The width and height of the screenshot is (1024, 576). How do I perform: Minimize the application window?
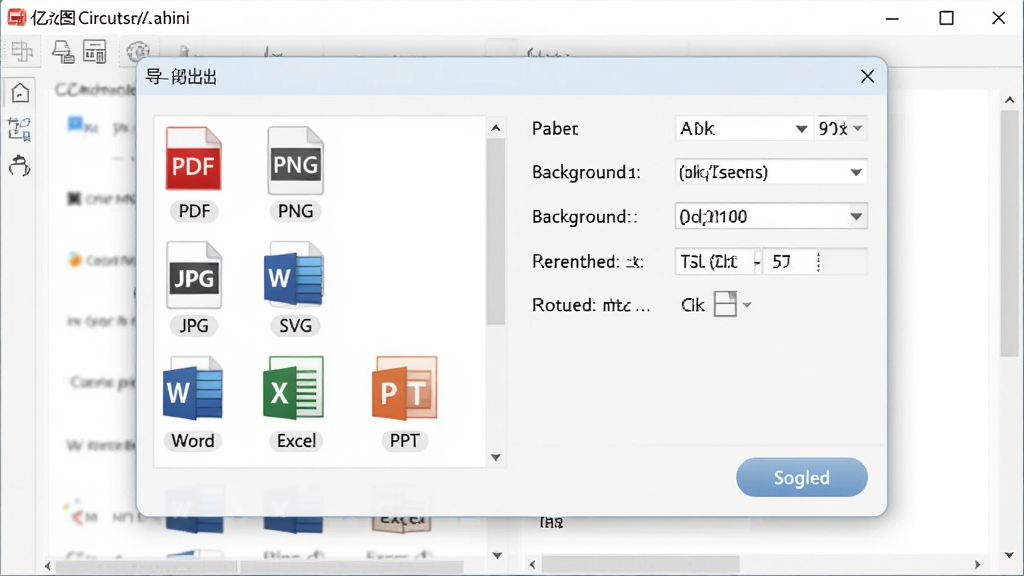click(892, 18)
